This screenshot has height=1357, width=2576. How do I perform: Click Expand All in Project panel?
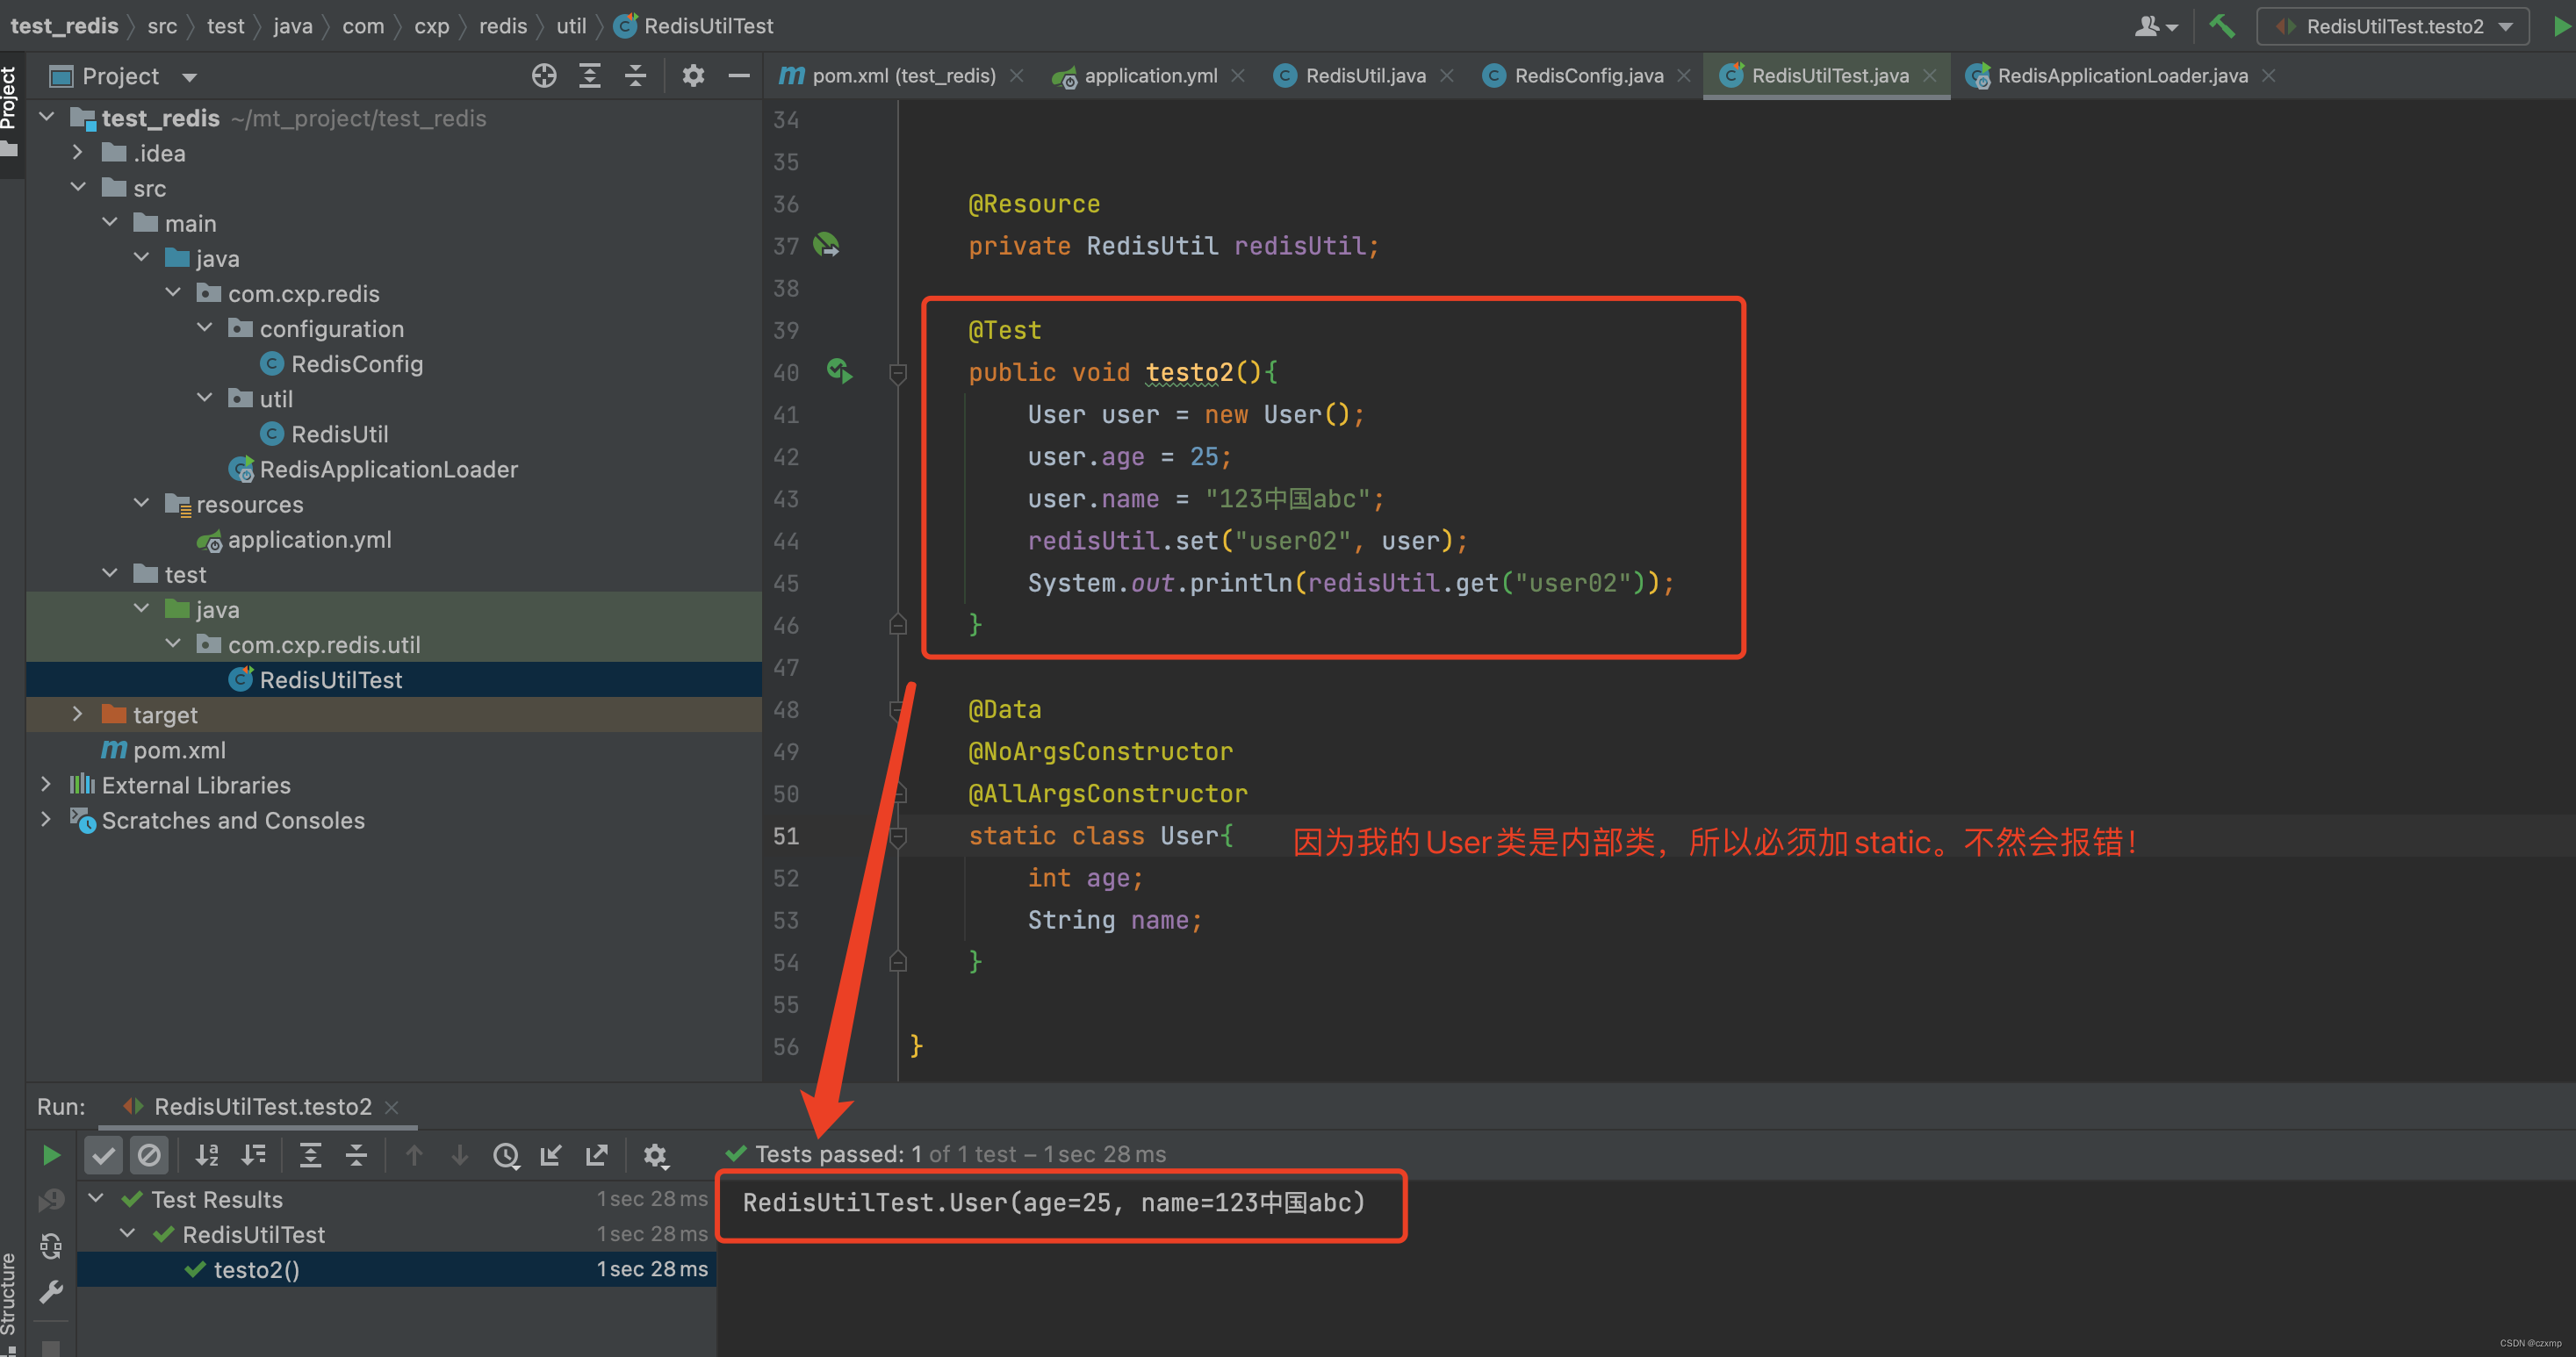click(590, 76)
